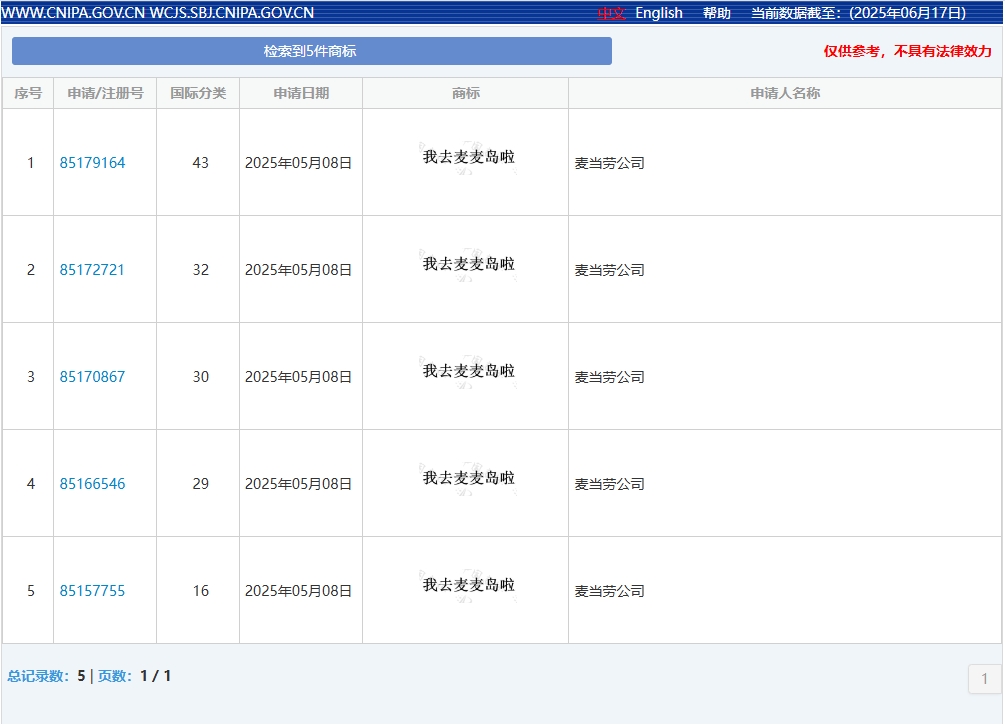Click the 页数 page count label
This screenshot has height=727, width=1005.
[115, 676]
